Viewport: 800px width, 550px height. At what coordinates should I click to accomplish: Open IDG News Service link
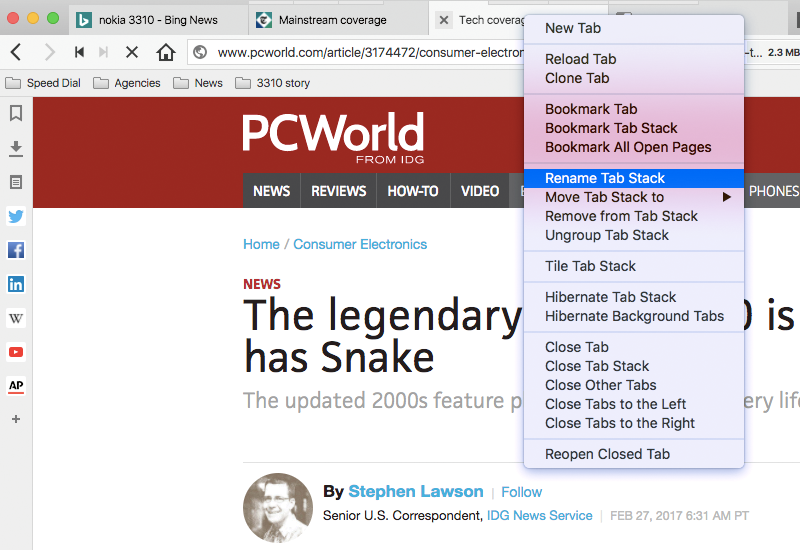coord(539,516)
